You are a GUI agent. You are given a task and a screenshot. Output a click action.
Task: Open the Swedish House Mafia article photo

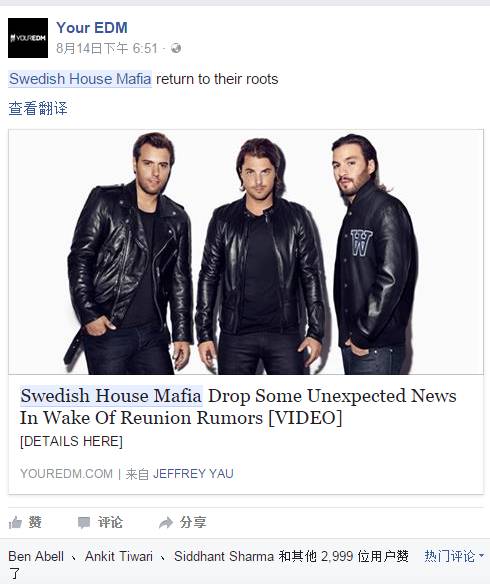pos(246,252)
